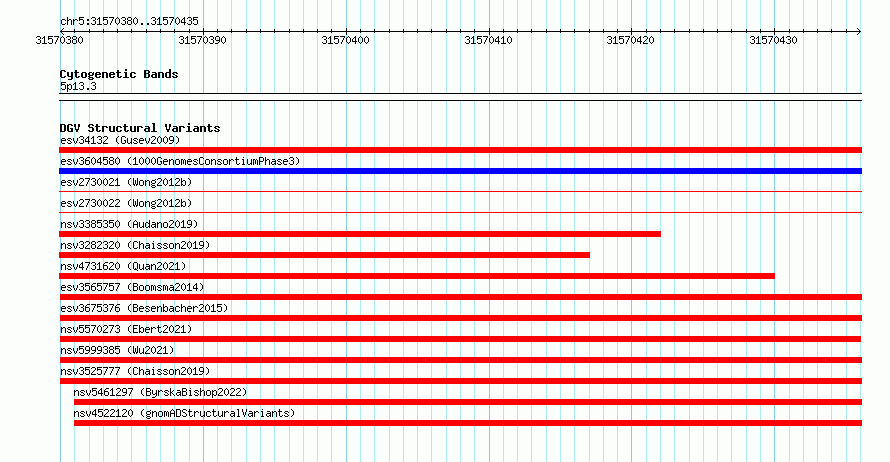Select the red bar under nsv3525777

click(x=460, y=381)
